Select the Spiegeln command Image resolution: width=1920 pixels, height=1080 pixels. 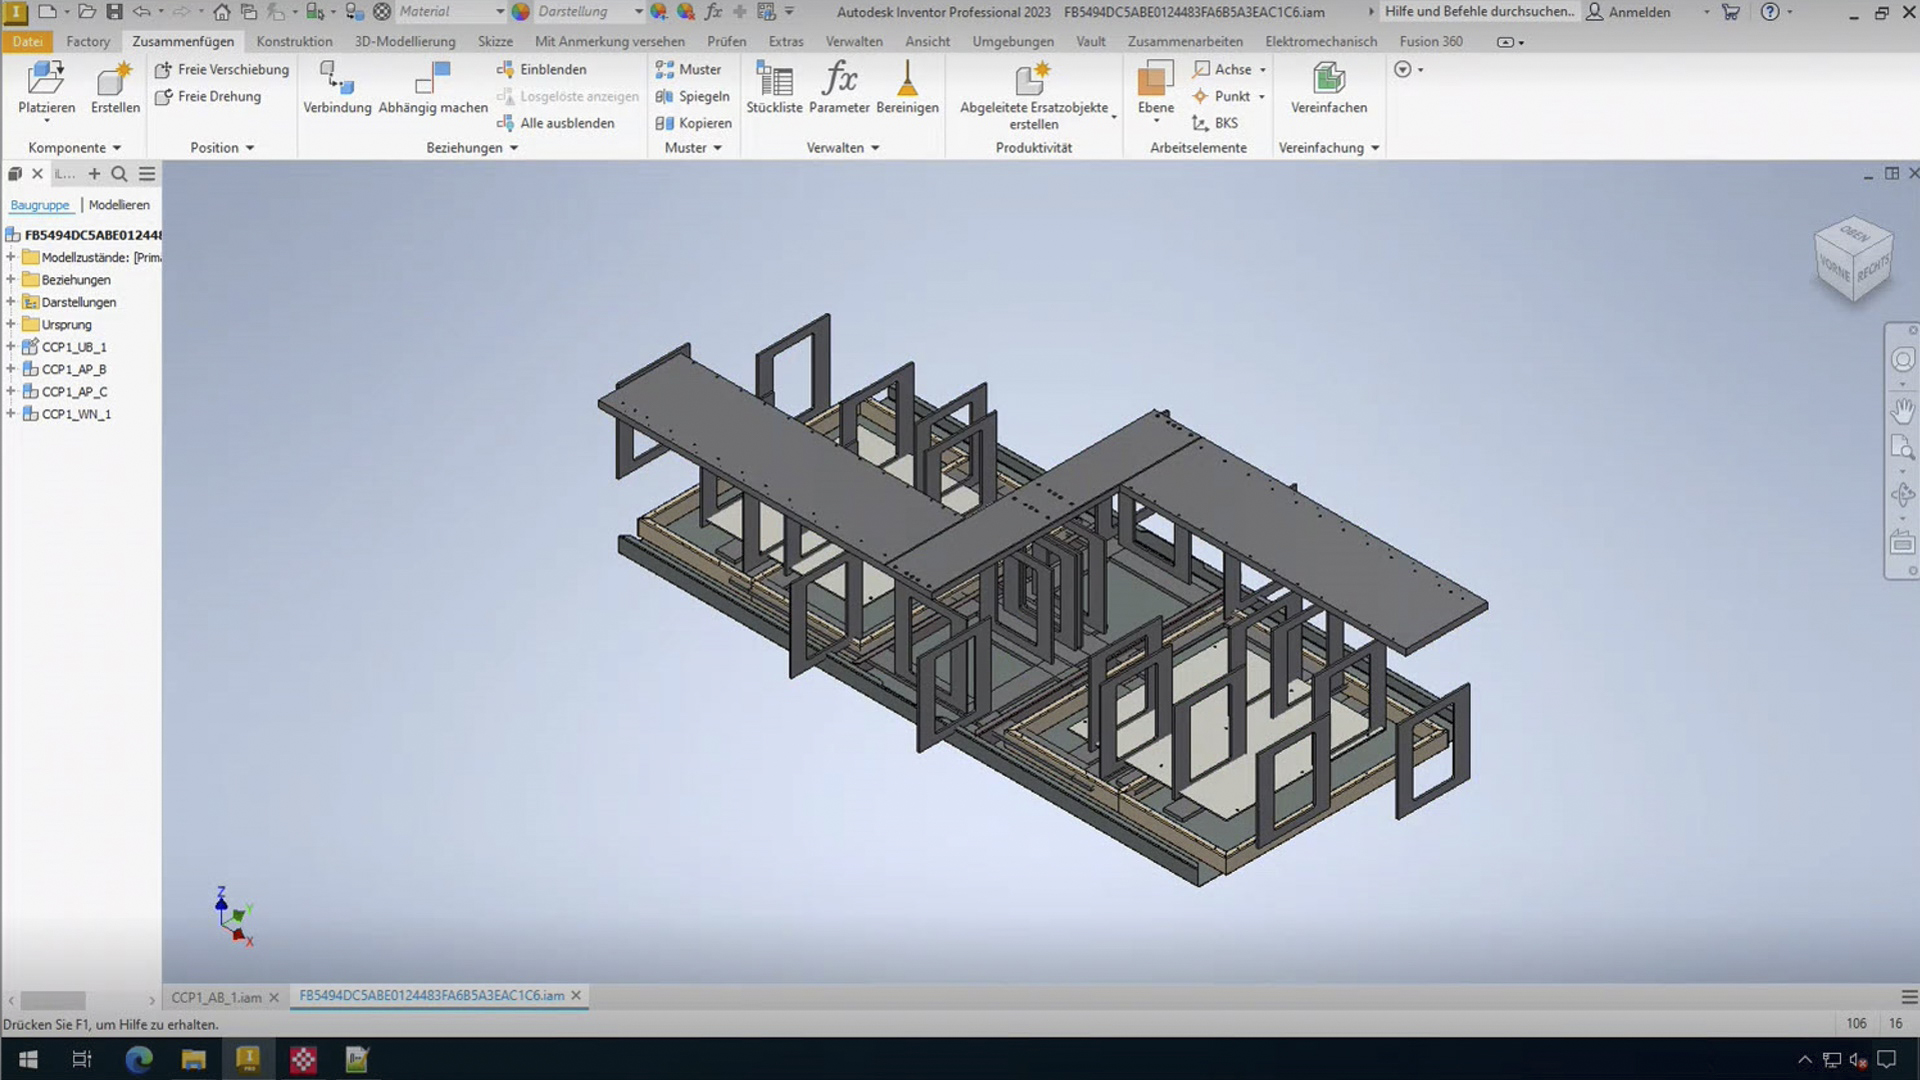(693, 96)
